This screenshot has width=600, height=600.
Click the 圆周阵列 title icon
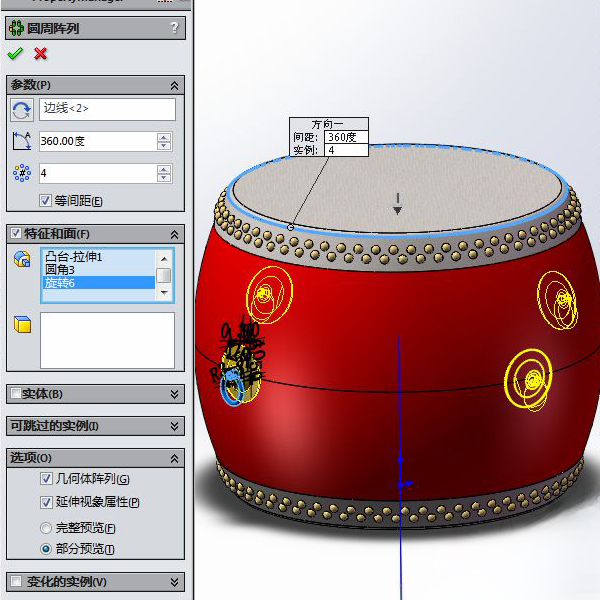pyautogui.click(x=16, y=28)
